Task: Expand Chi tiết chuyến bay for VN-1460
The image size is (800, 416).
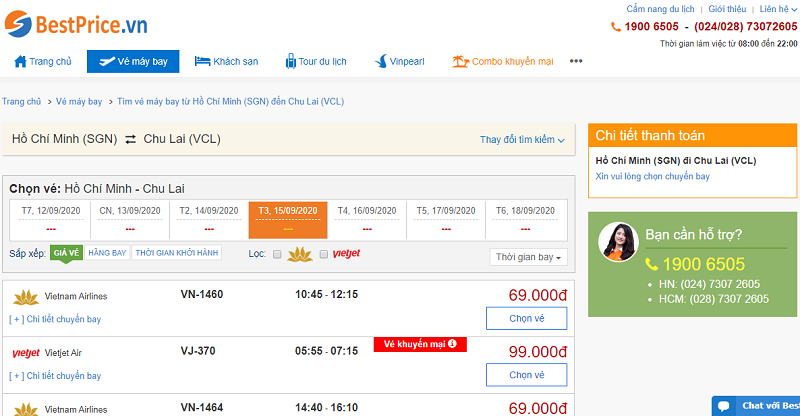Action: point(55,319)
